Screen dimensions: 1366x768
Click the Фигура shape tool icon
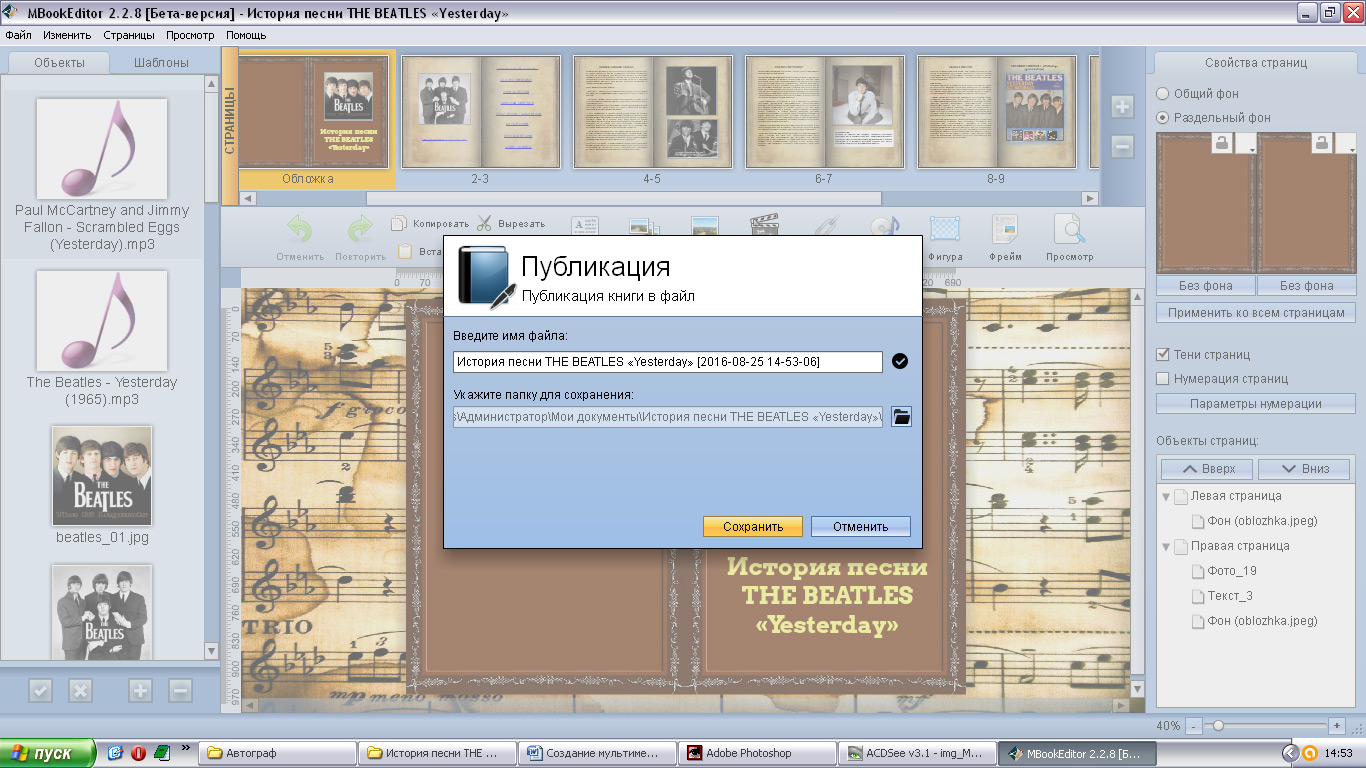point(944,230)
